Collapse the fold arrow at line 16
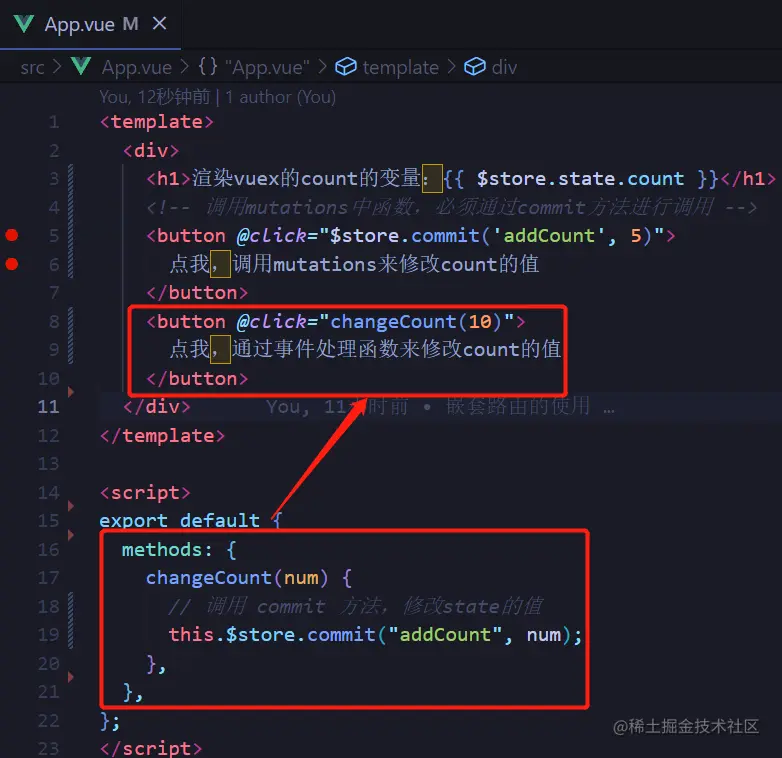 71,535
